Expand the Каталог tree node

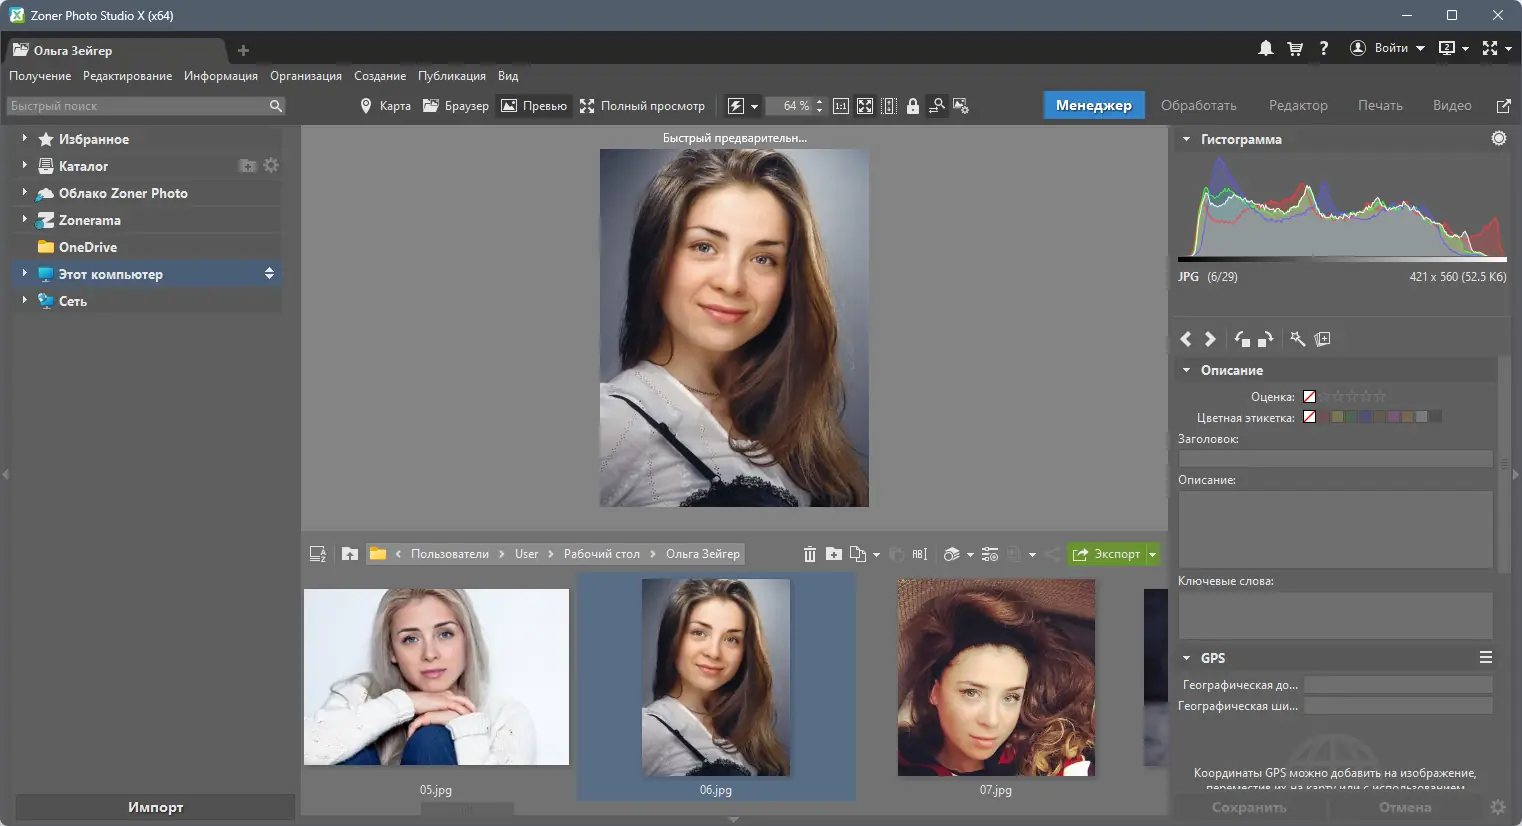[24, 166]
